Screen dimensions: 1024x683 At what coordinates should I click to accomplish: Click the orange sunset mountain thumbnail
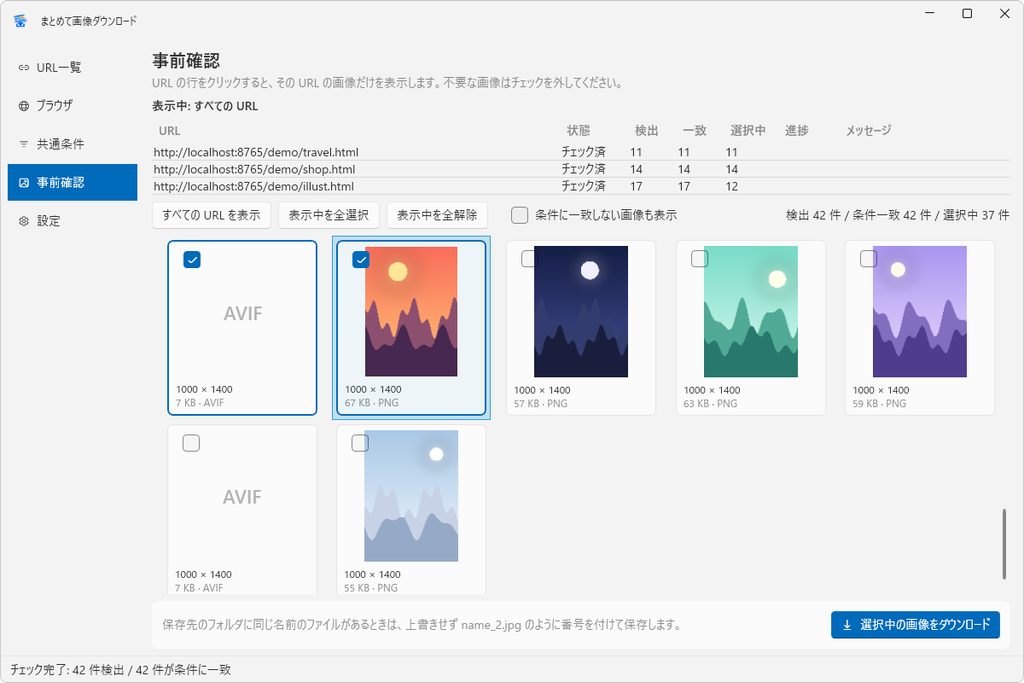click(x=411, y=311)
